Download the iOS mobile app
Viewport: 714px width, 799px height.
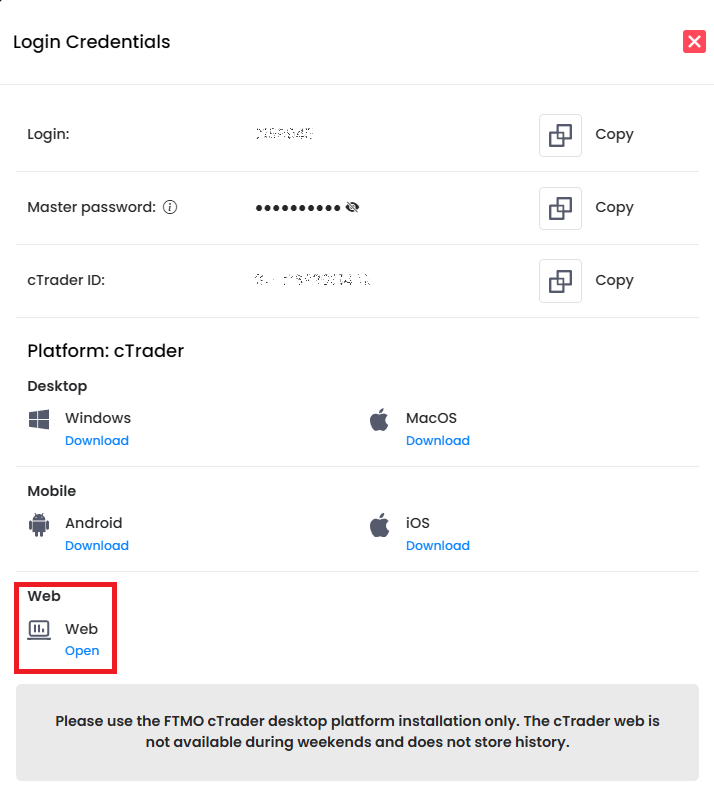click(x=438, y=546)
